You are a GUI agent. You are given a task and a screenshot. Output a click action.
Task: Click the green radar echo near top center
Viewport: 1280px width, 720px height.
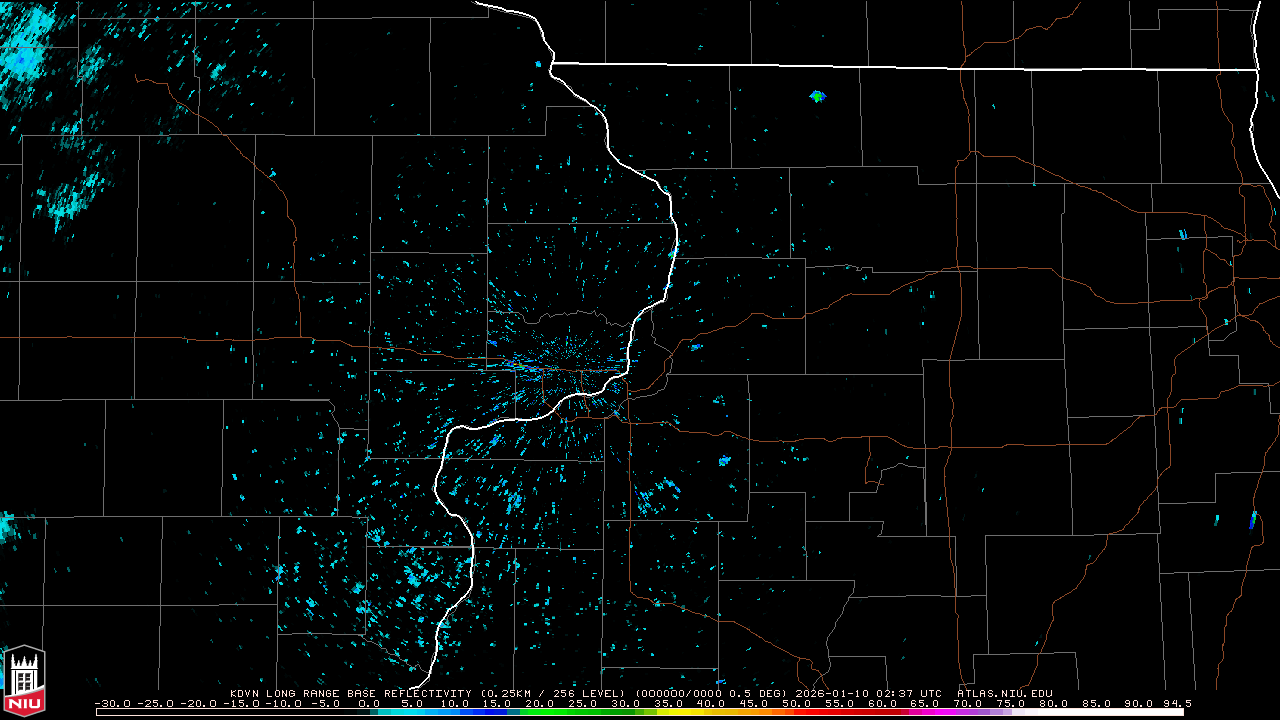[818, 96]
